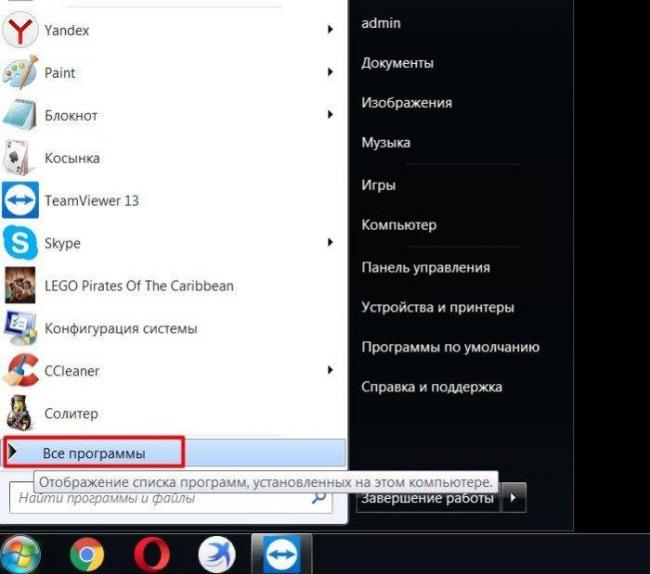Open Google Chrome from the taskbar

click(87, 554)
